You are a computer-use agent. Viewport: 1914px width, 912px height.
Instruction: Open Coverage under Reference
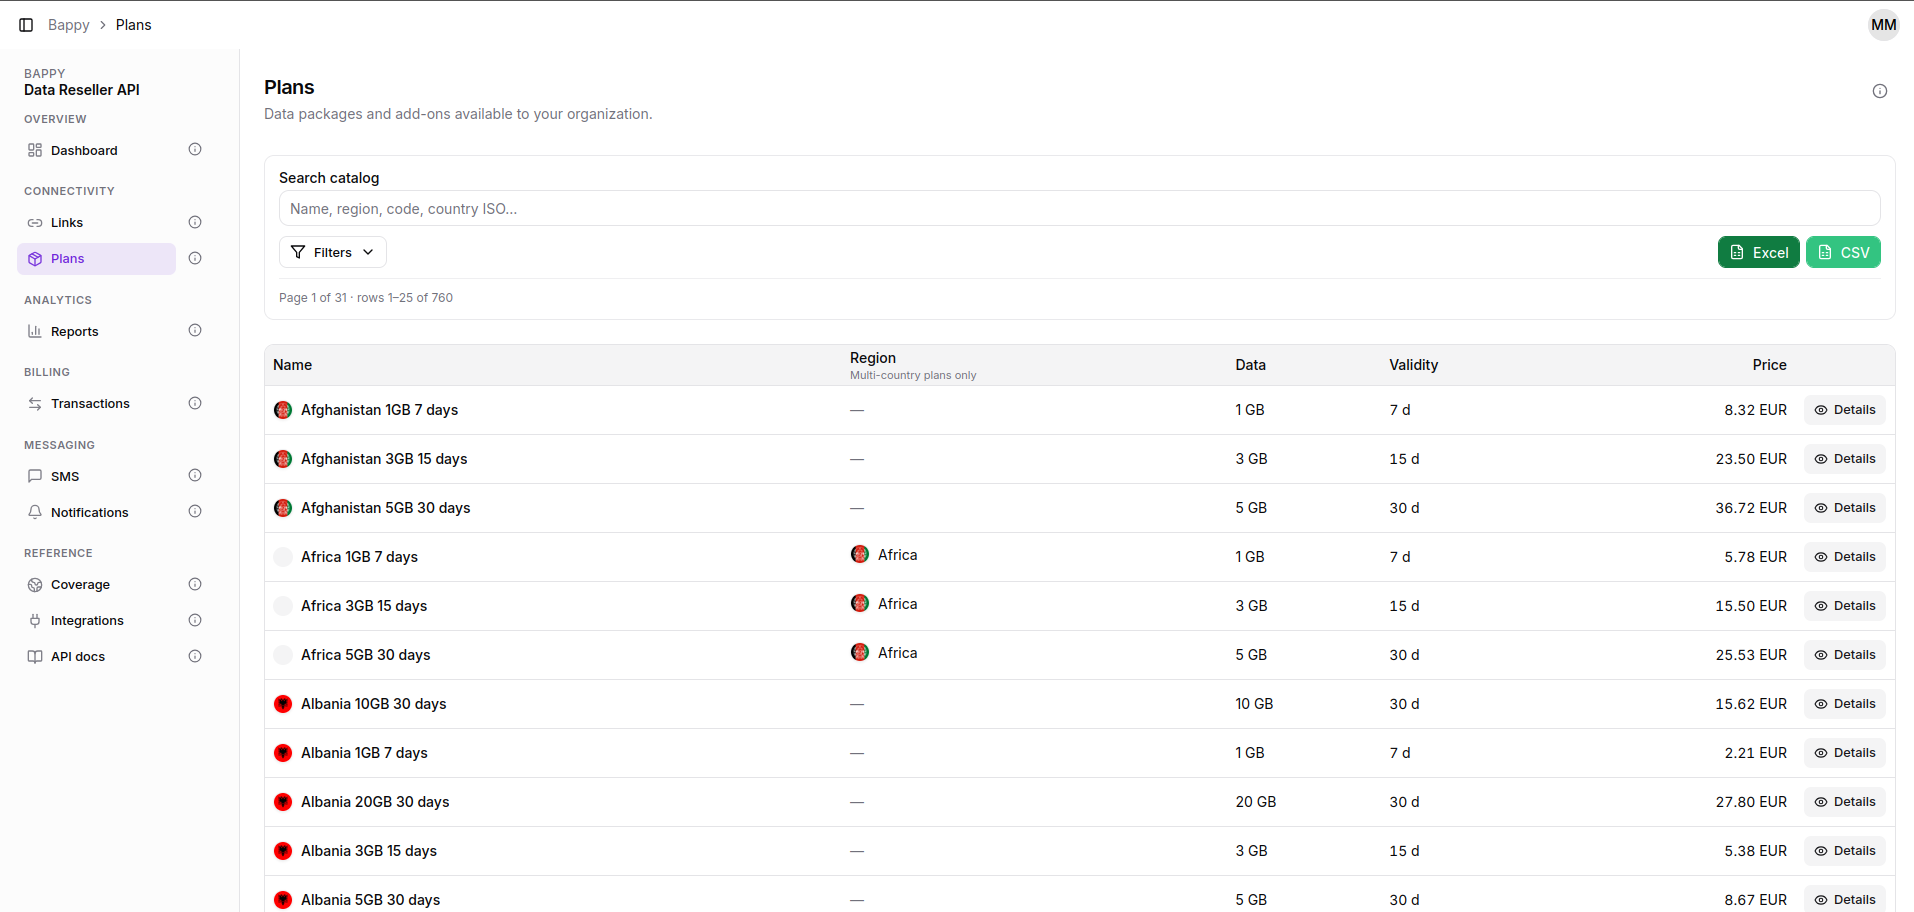point(96,584)
